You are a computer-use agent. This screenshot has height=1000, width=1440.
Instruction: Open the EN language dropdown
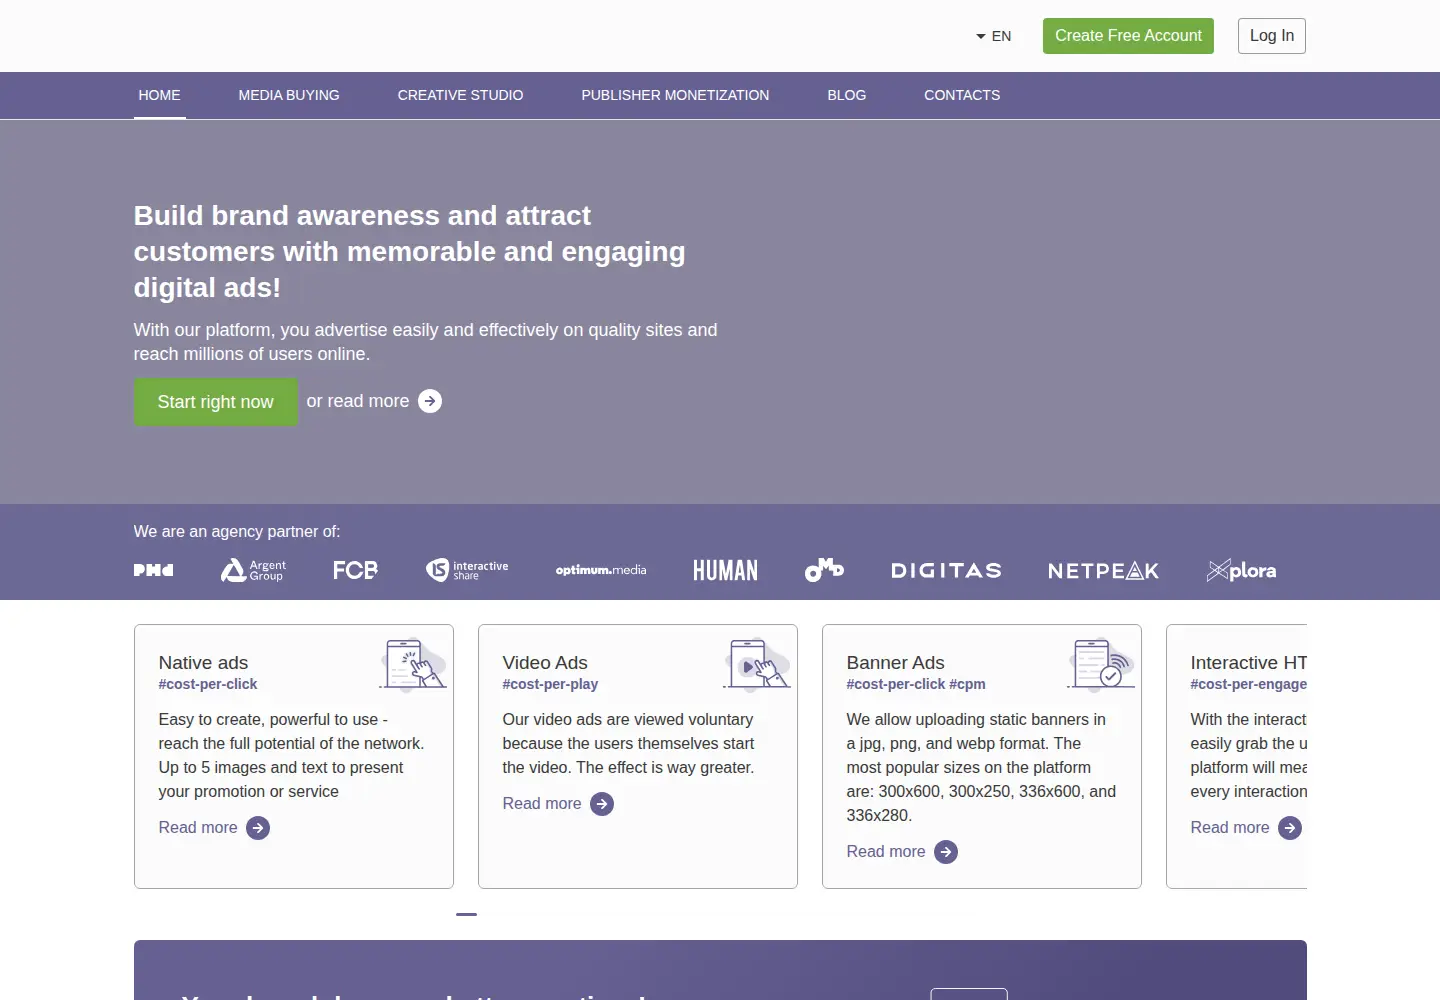994,36
